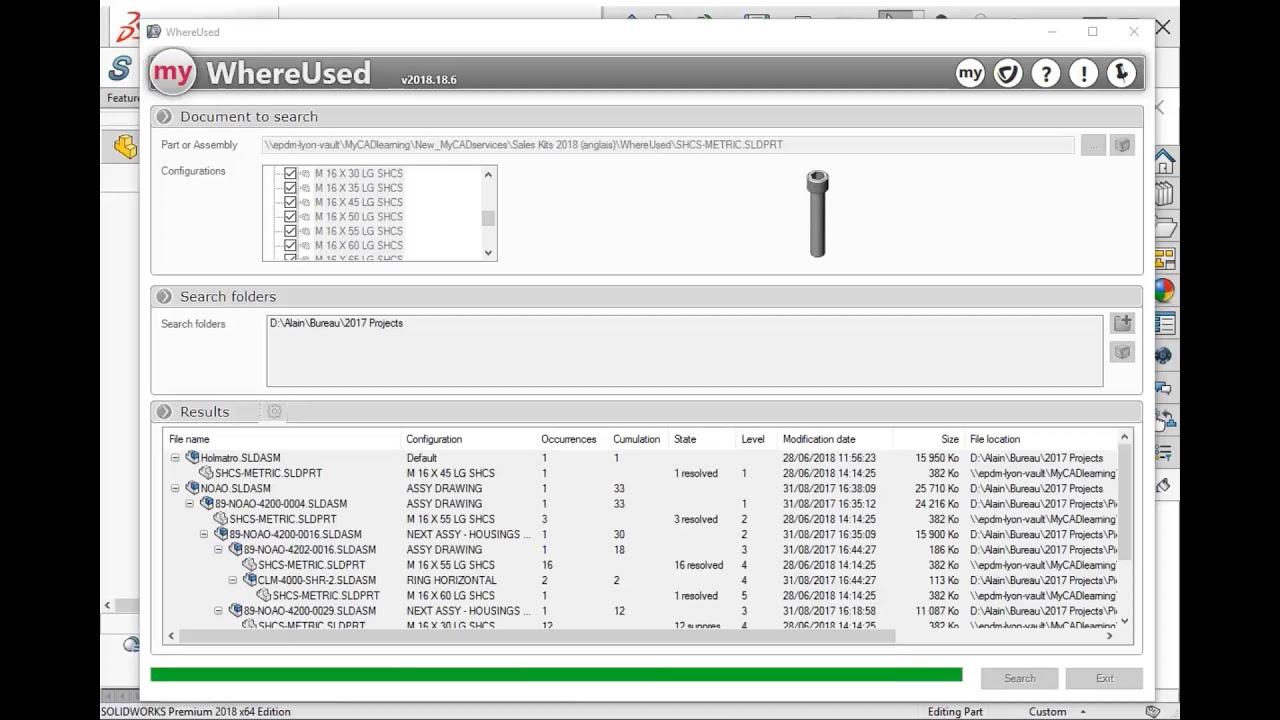Open Design Library icon in SOLIDWORKS task pane
The width and height of the screenshot is (1280, 720).
pos(1164,194)
